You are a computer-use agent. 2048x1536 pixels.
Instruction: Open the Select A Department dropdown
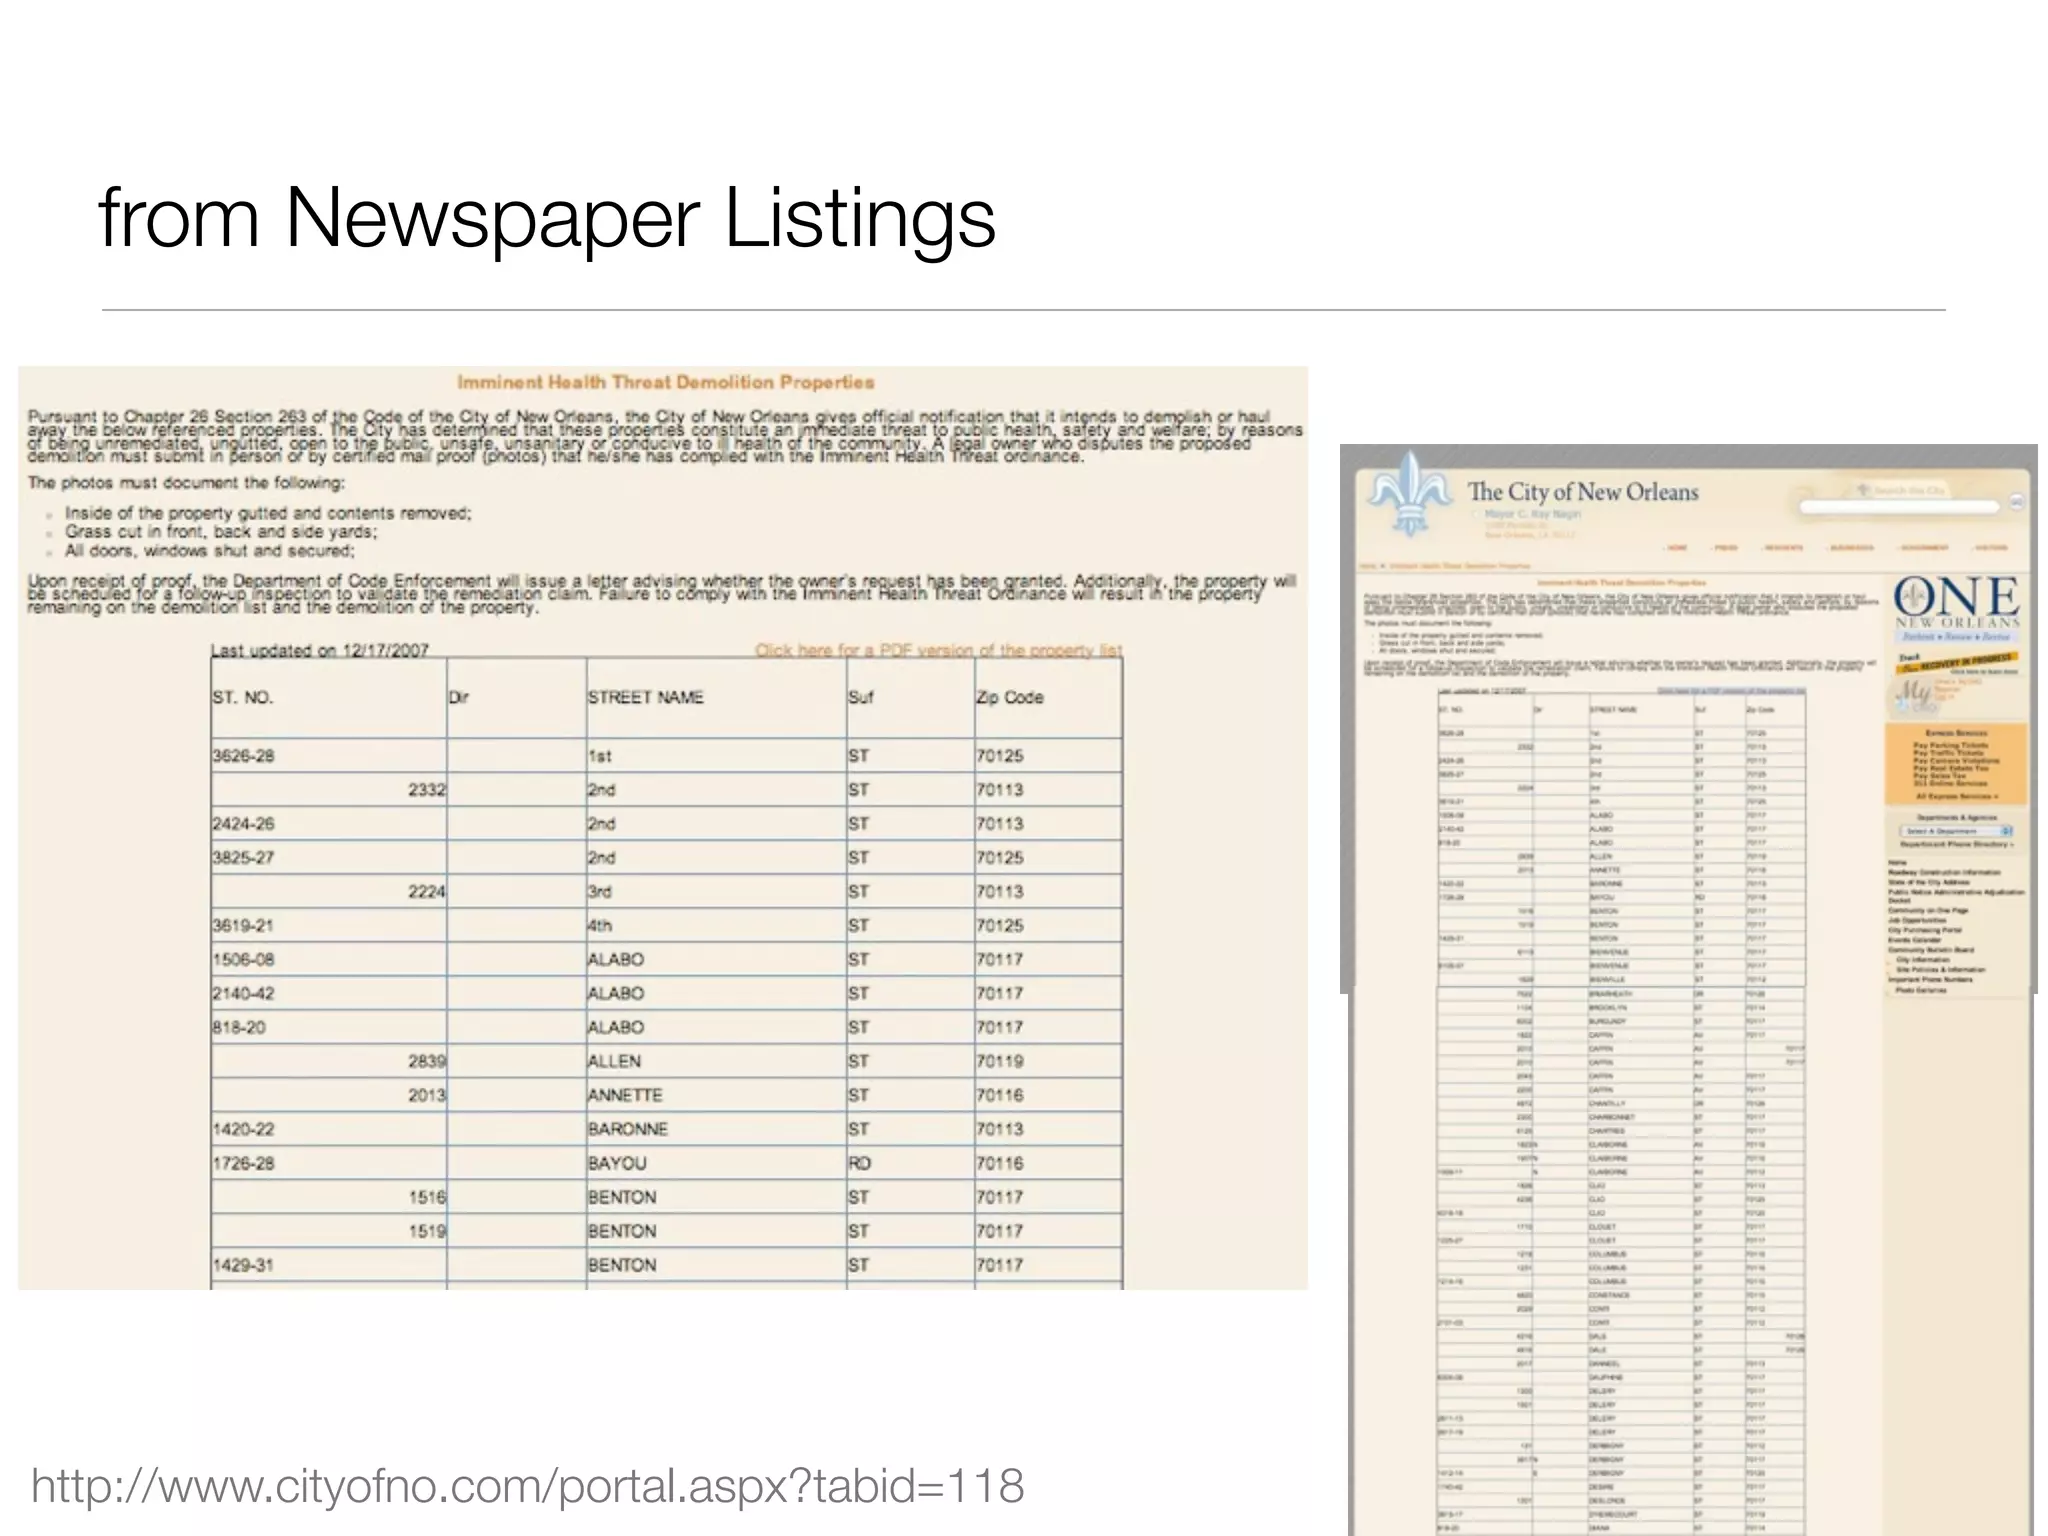(1956, 831)
